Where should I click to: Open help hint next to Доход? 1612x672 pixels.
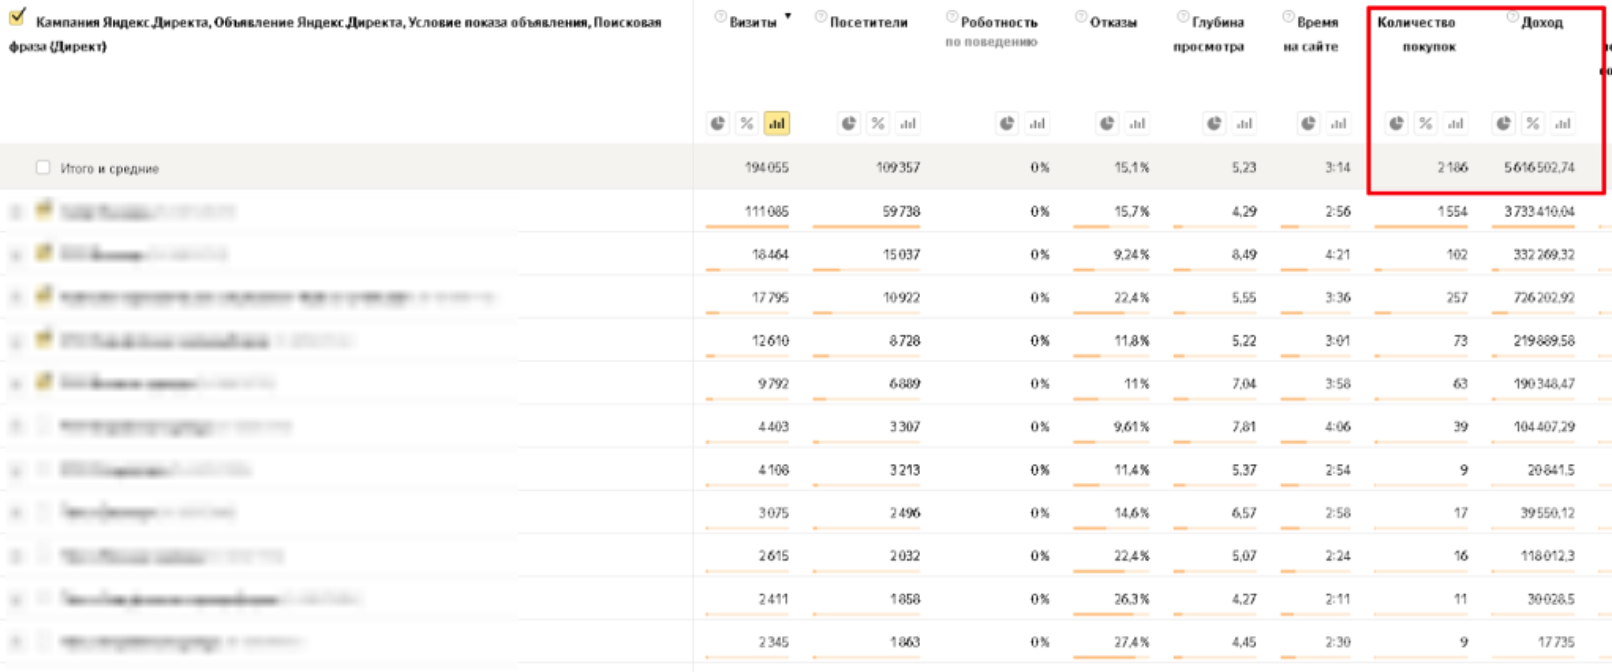[1513, 17]
